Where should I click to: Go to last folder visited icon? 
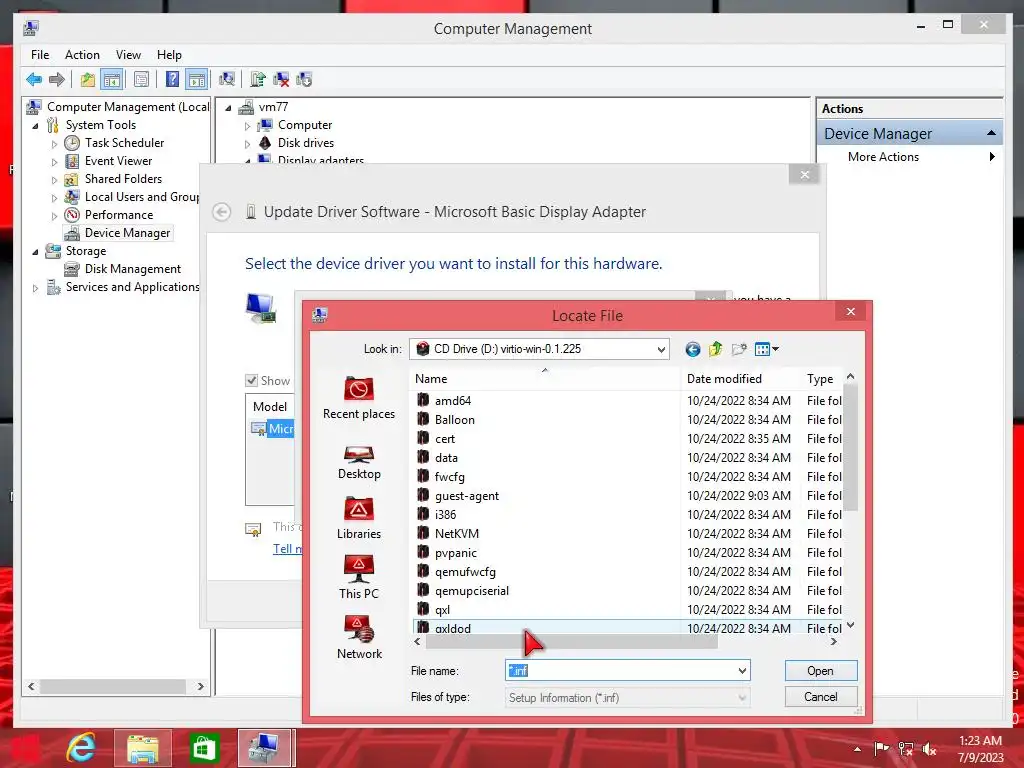click(692, 349)
